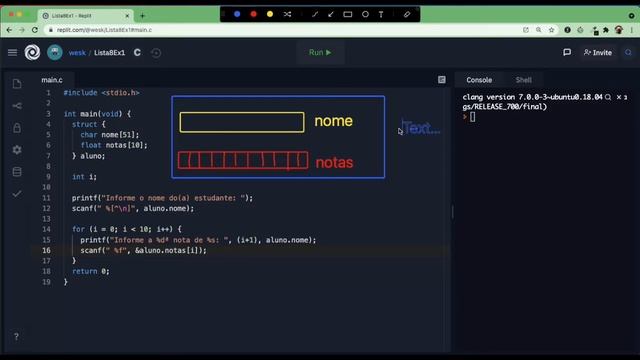Select the arrow drawing tool
The height and width of the screenshot is (360, 640).
point(331,14)
